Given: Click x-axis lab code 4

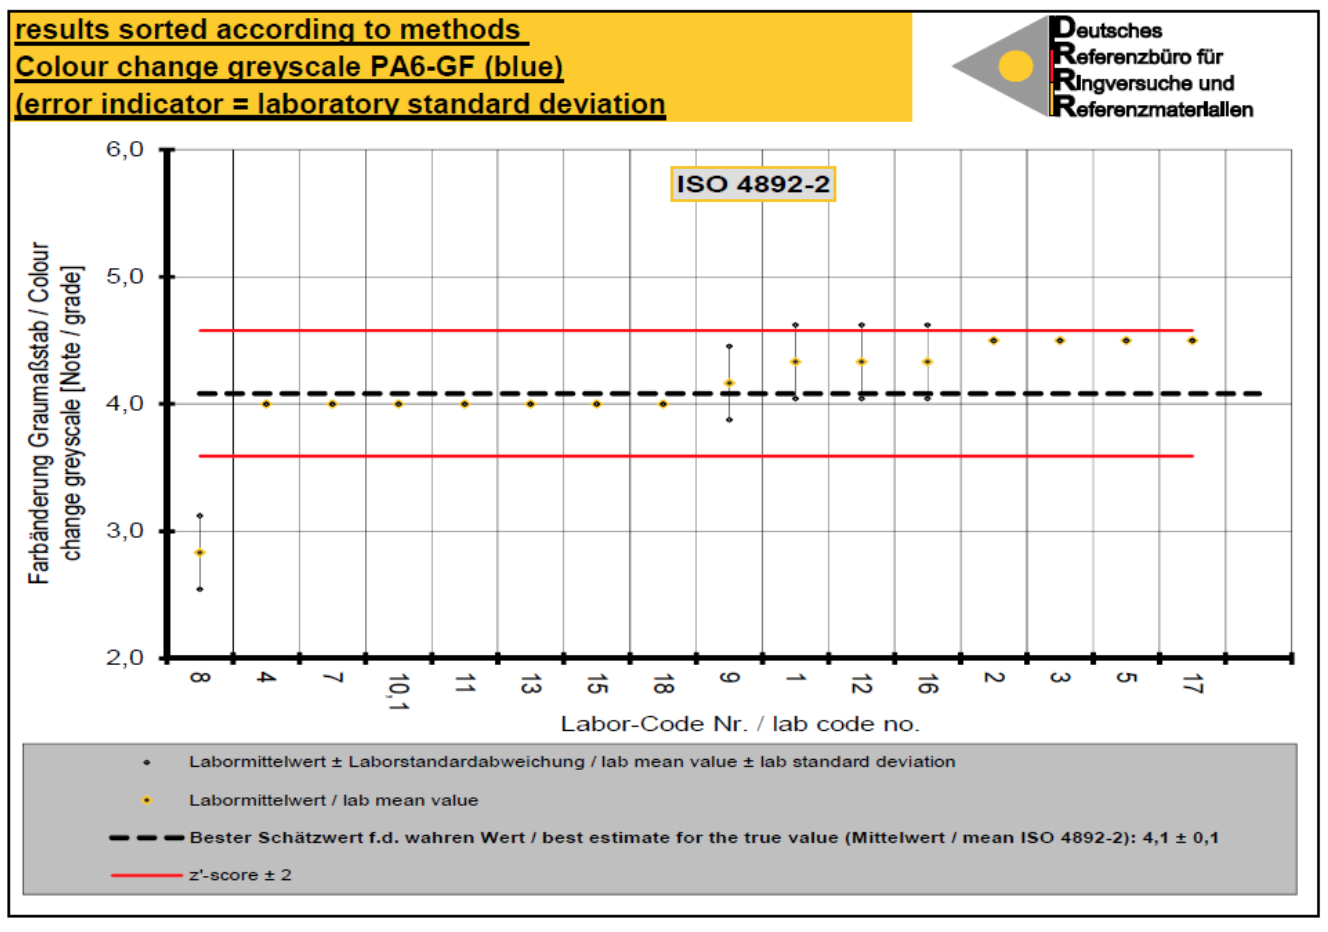Looking at the screenshot, I should click(x=266, y=678).
